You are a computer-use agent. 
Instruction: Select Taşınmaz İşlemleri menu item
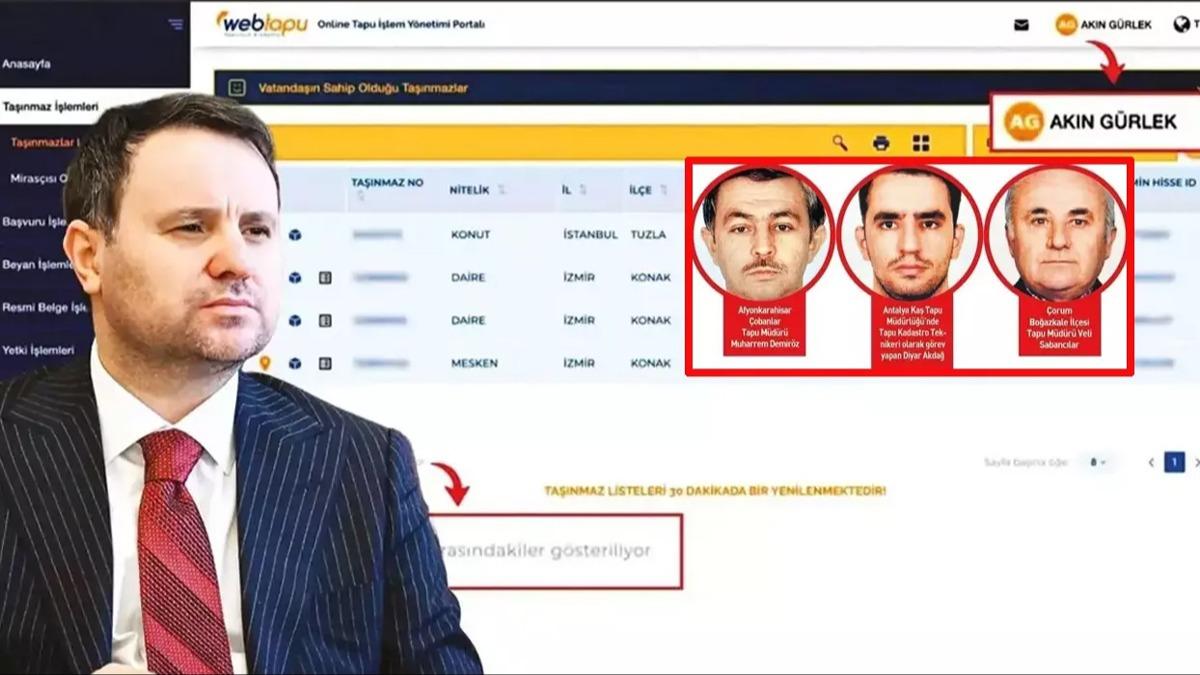[50, 106]
